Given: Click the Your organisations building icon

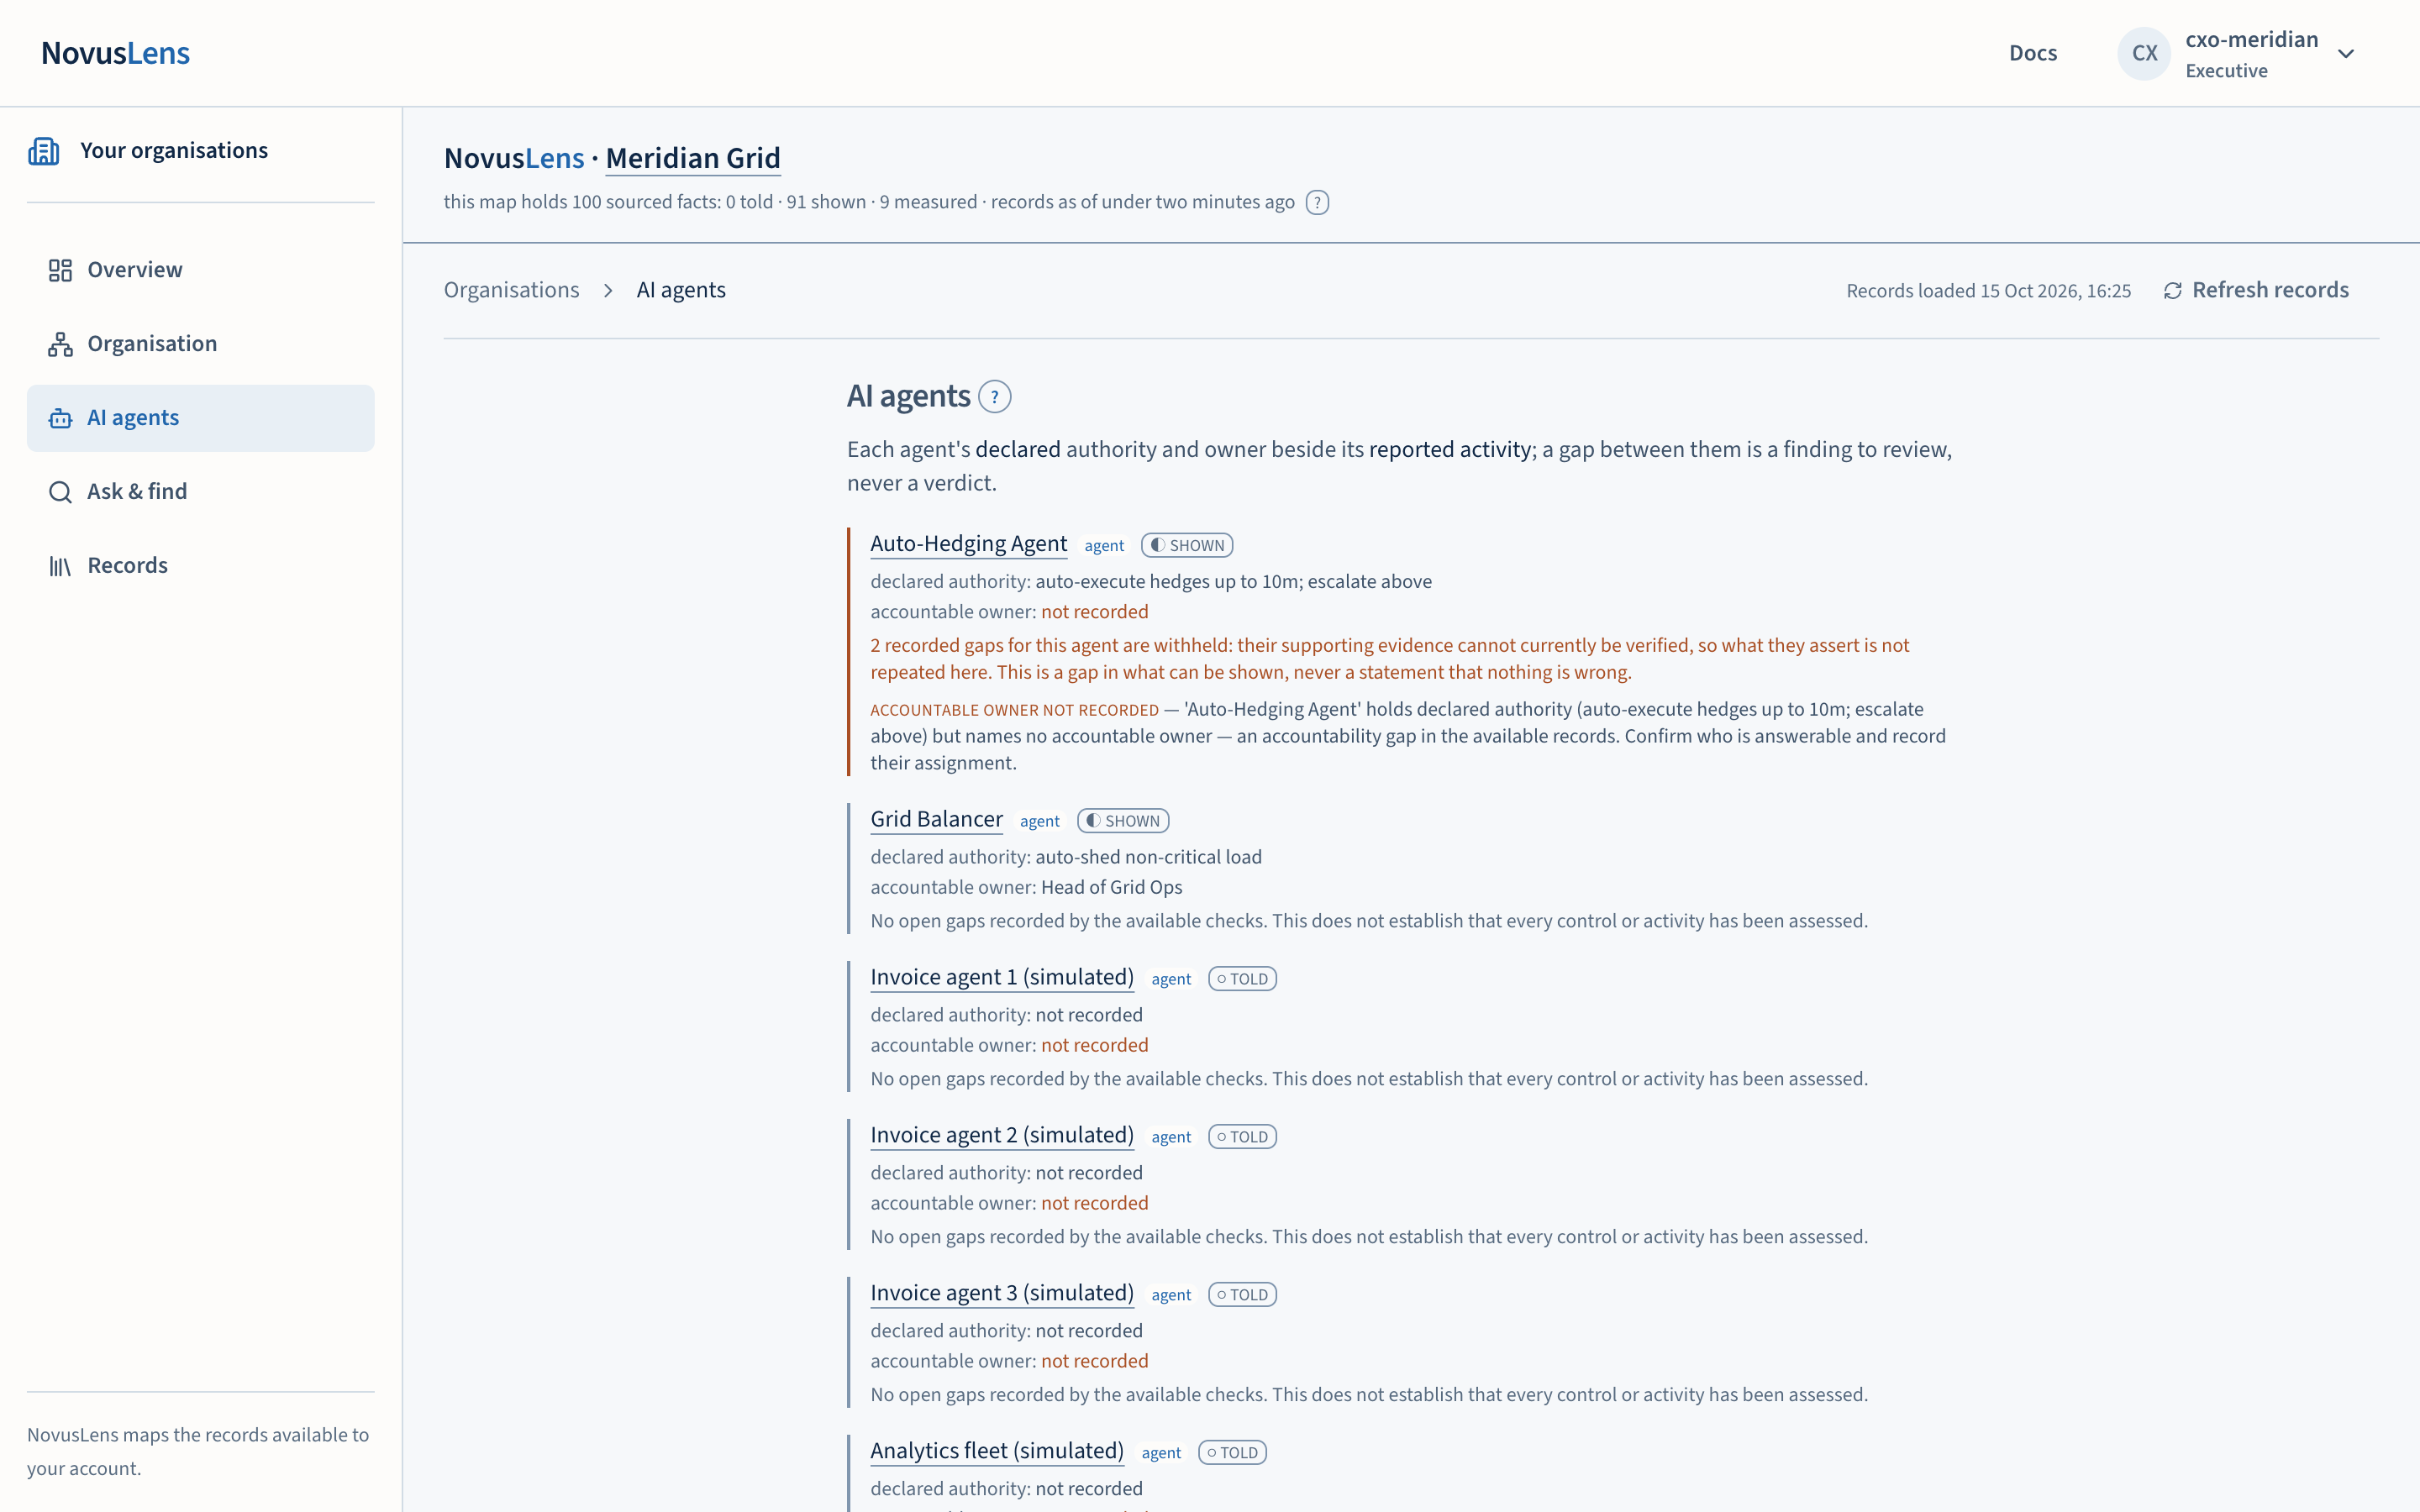Looking at the screenshot, I should pos(43,151).
